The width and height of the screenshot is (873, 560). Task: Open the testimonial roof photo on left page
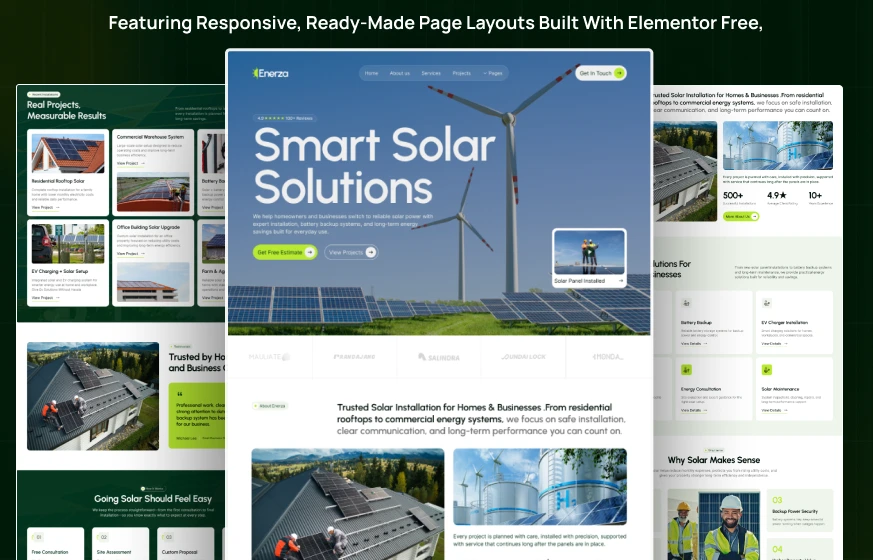click(x=93, y=396)
